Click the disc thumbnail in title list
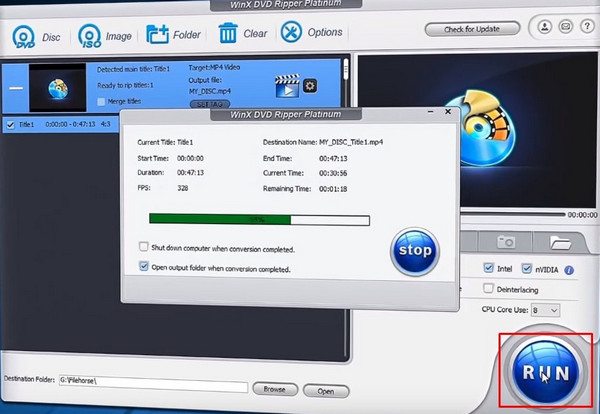The height and width of the screenshot is (414, 600). coord(57,88)
